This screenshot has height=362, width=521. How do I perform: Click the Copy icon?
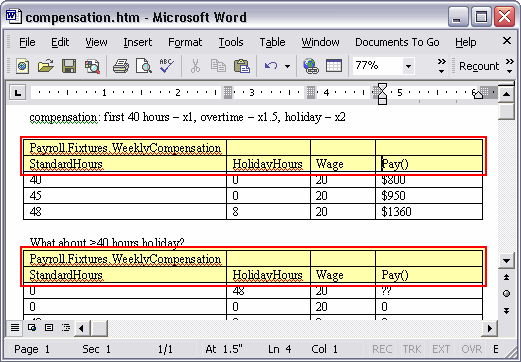218,66
